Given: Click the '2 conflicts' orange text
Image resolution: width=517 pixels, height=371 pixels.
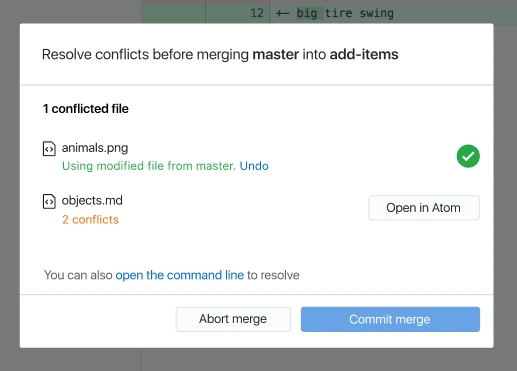Looking at the screenshot, I should pyautogui.click(x=90, y=219).
